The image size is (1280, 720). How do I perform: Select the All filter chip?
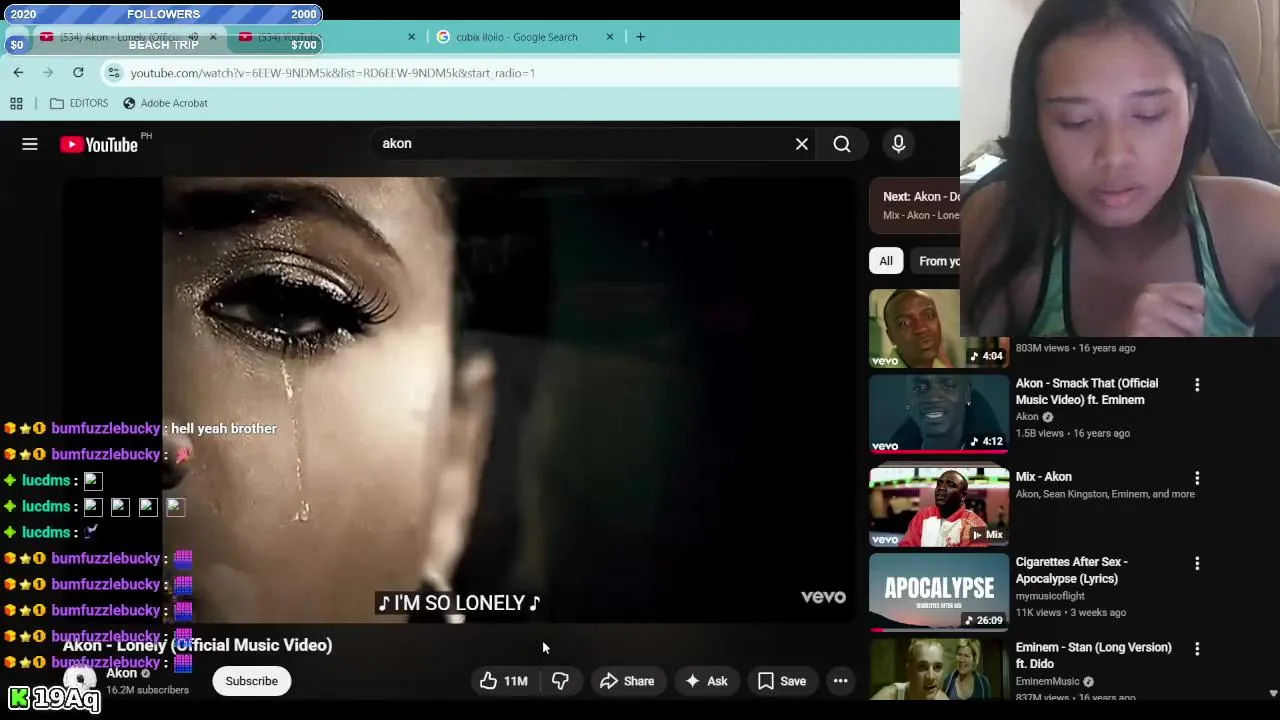coord(886,261)
